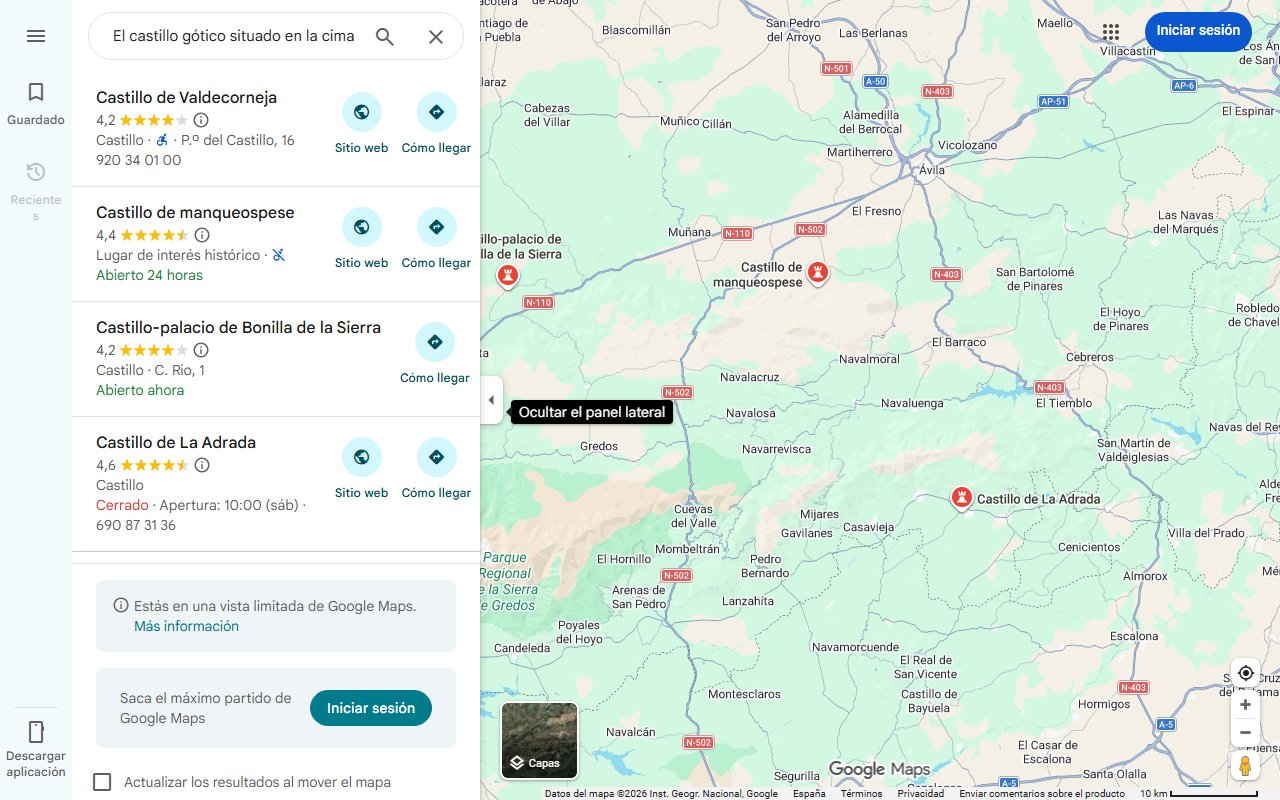Zoom out on the map
The width and height of the screenshot is (1280, 800).
pos(1245,732)
